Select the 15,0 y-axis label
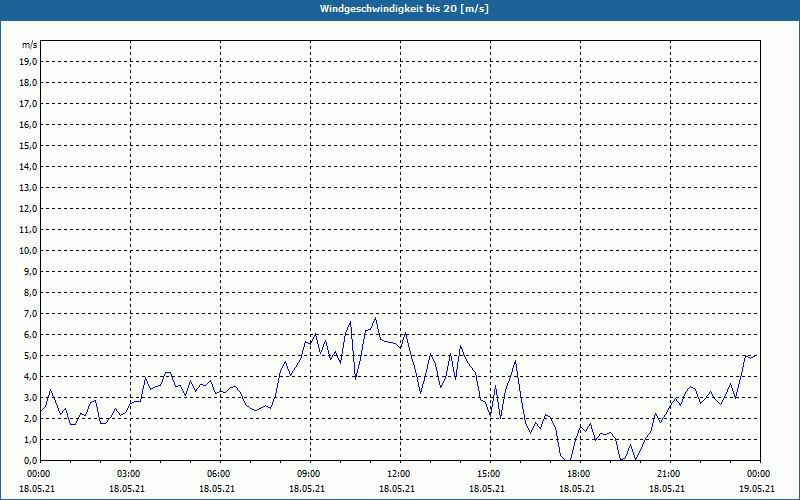The width and height of the screenshot is (800, 500). (29, 145)
